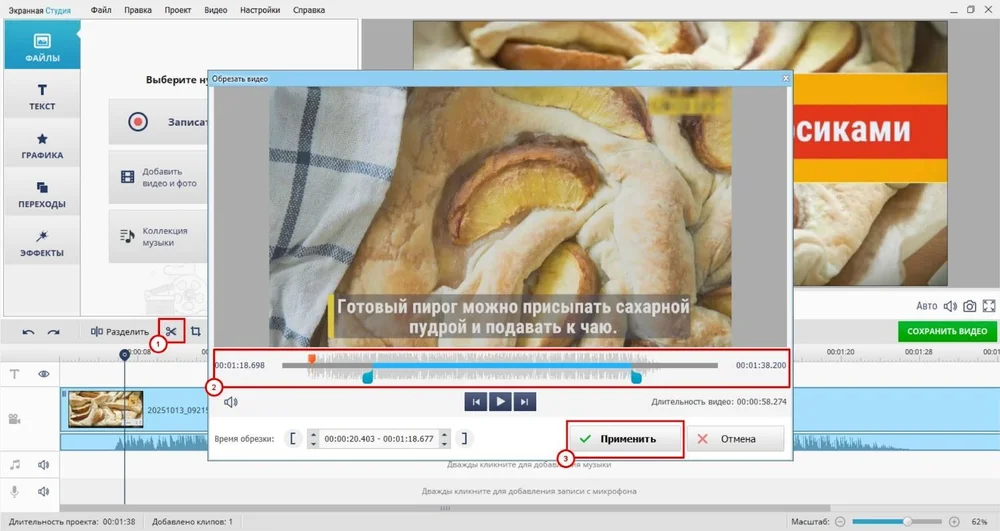Close the Обрезать видео dialog
This screenshot has width=1000, height=531.
click(x=786, y=78)
